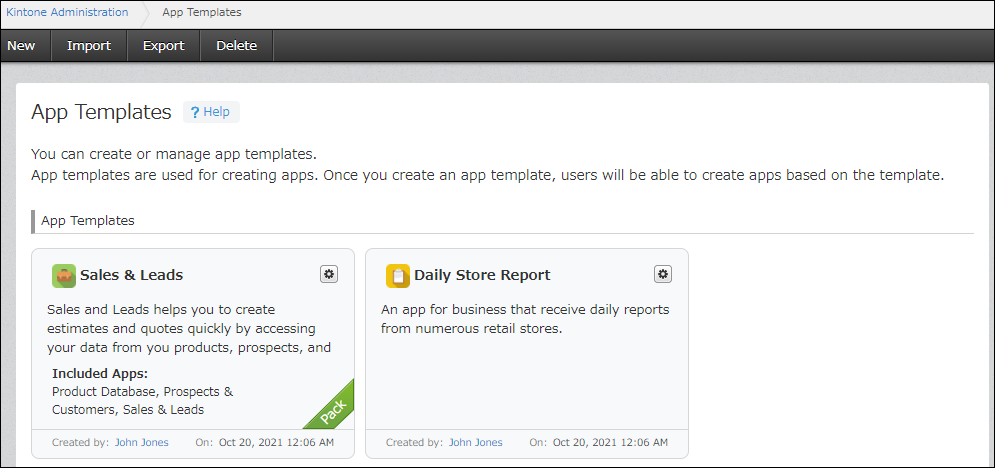Open the Help link beside the heading
This screenshot has height=468, width=995.
tap(216, 112)
